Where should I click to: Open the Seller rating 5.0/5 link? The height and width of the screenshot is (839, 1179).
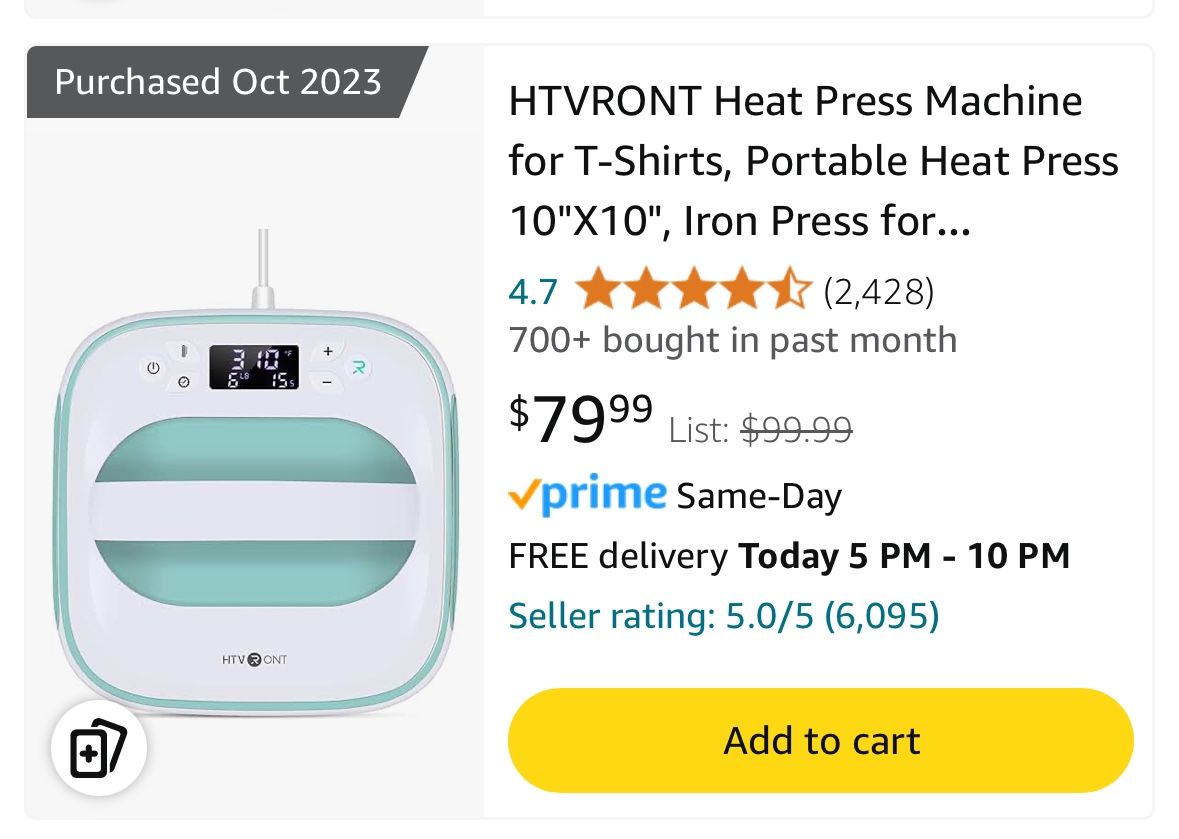[x=724, y=616]
